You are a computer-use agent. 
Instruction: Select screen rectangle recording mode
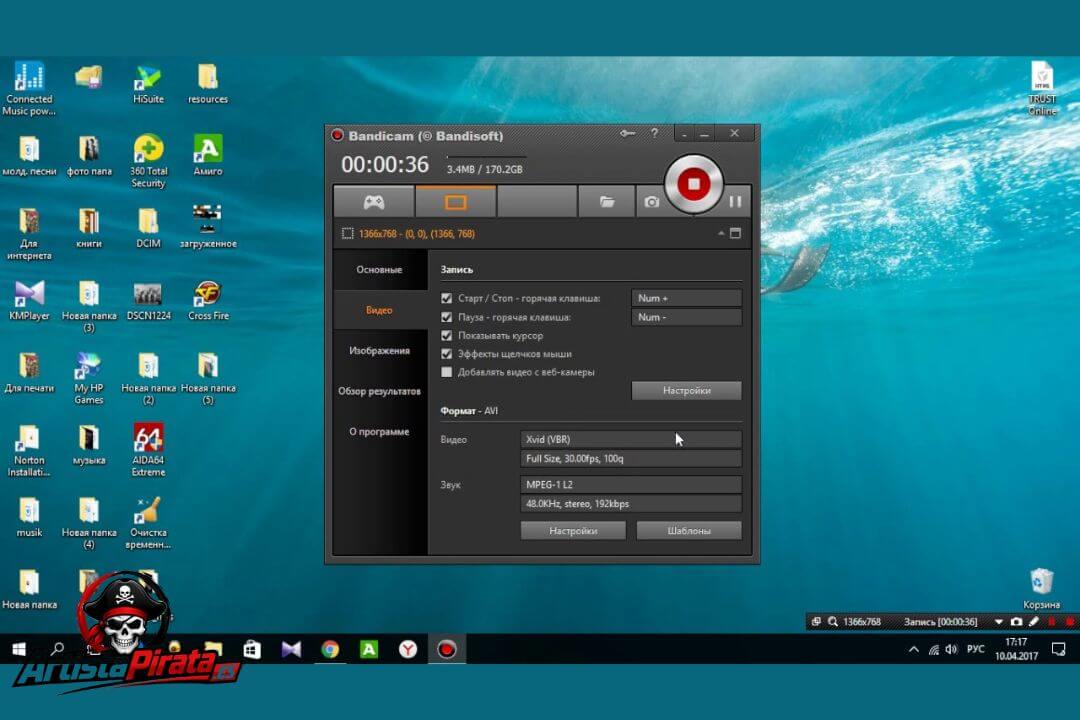(x=455, y=202)
